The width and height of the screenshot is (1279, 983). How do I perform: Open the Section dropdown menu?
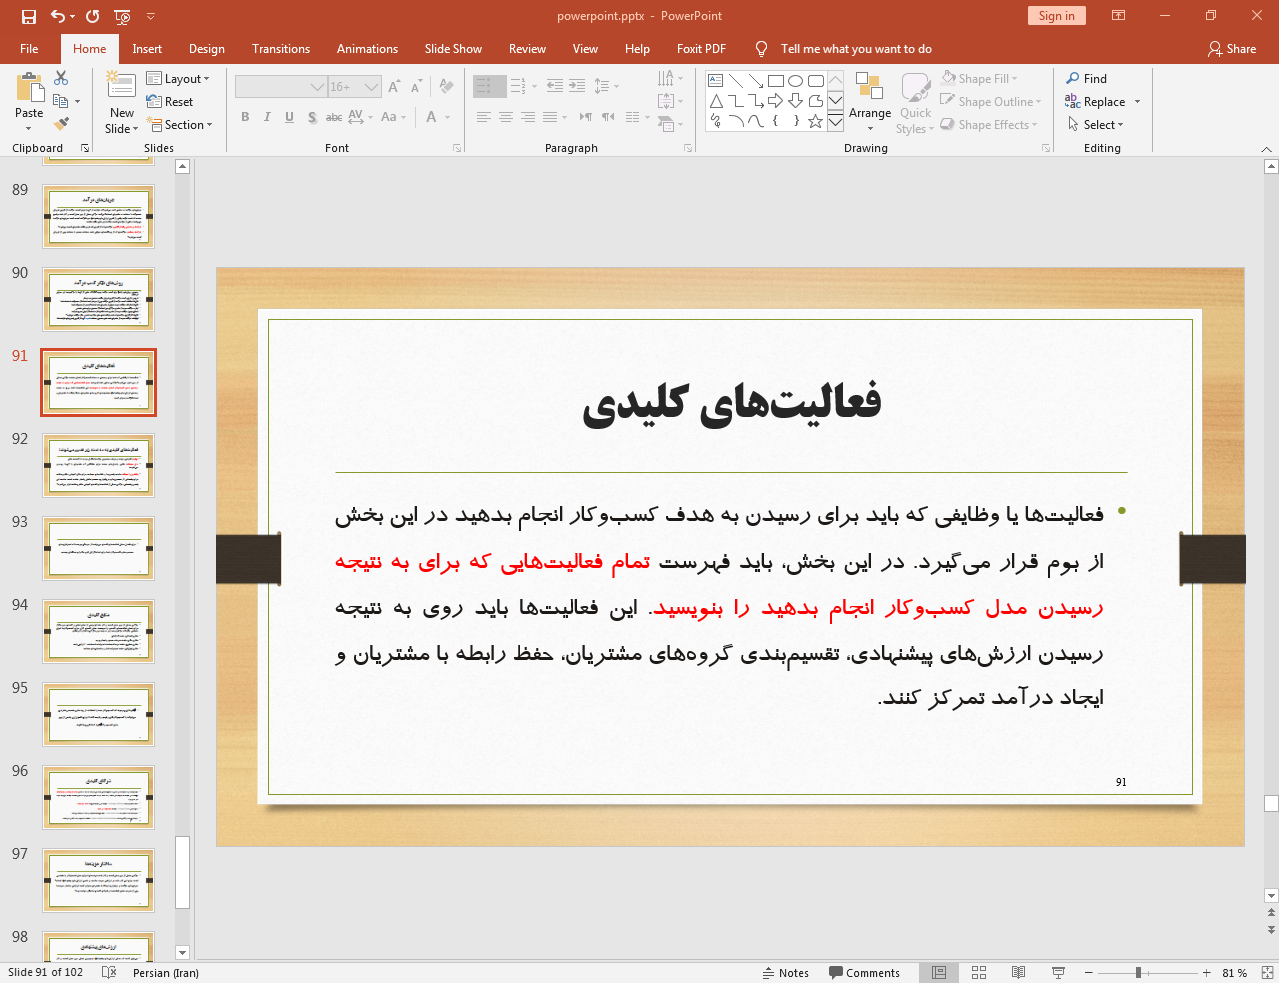pyautogui.click(x=180, y=125)
